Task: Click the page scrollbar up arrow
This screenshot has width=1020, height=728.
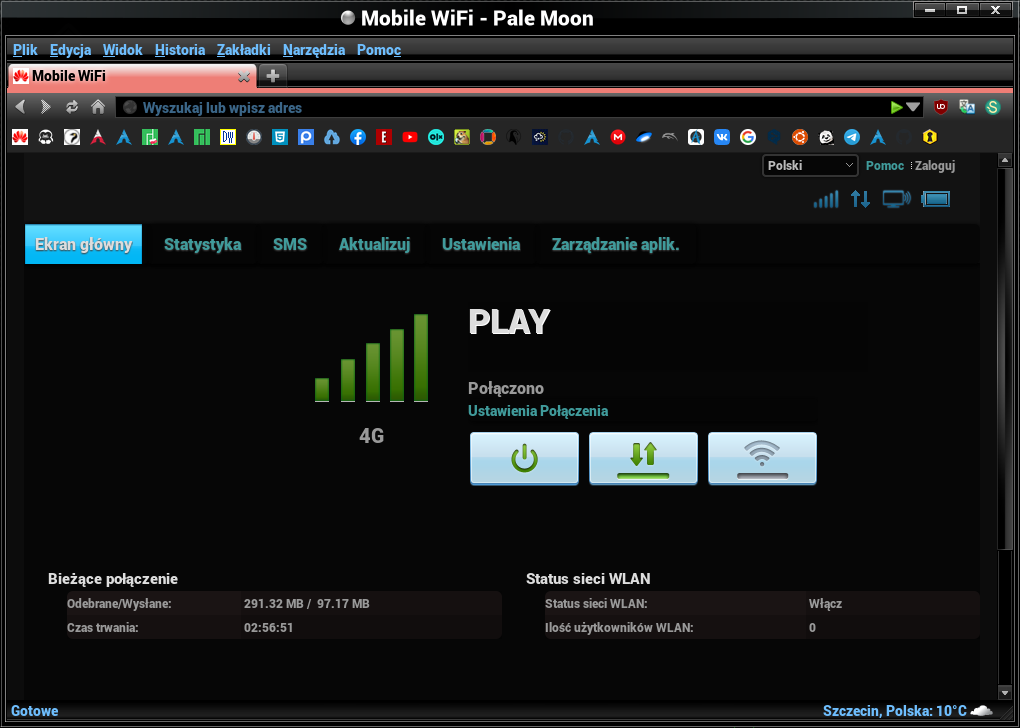Action: (1004, 160)
